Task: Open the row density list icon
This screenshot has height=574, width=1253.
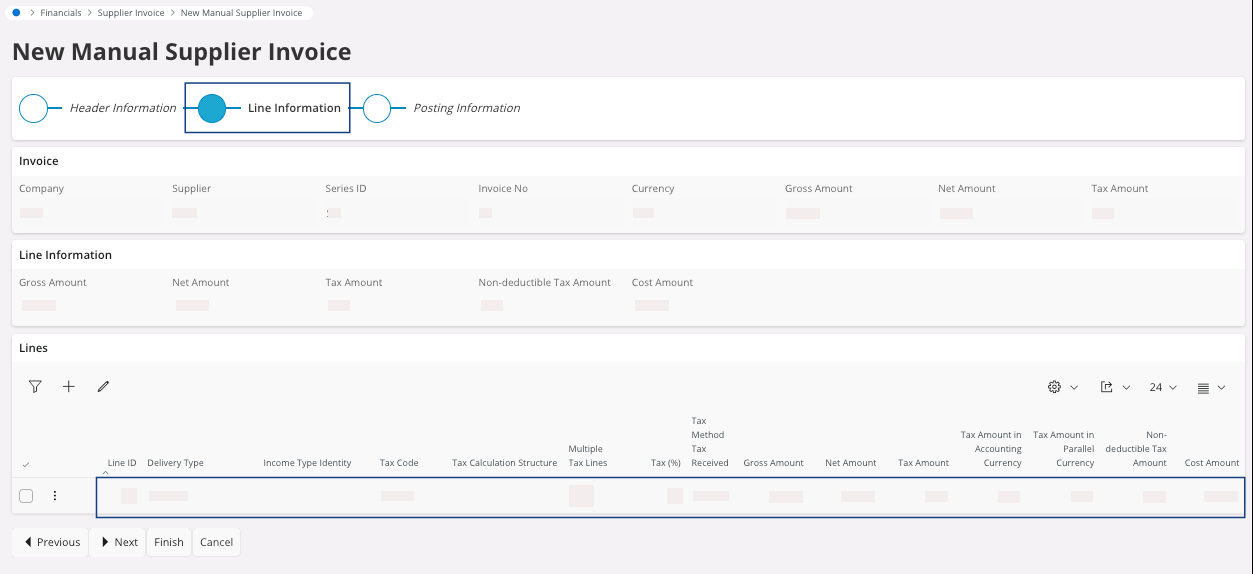Action: point(1211,387)
